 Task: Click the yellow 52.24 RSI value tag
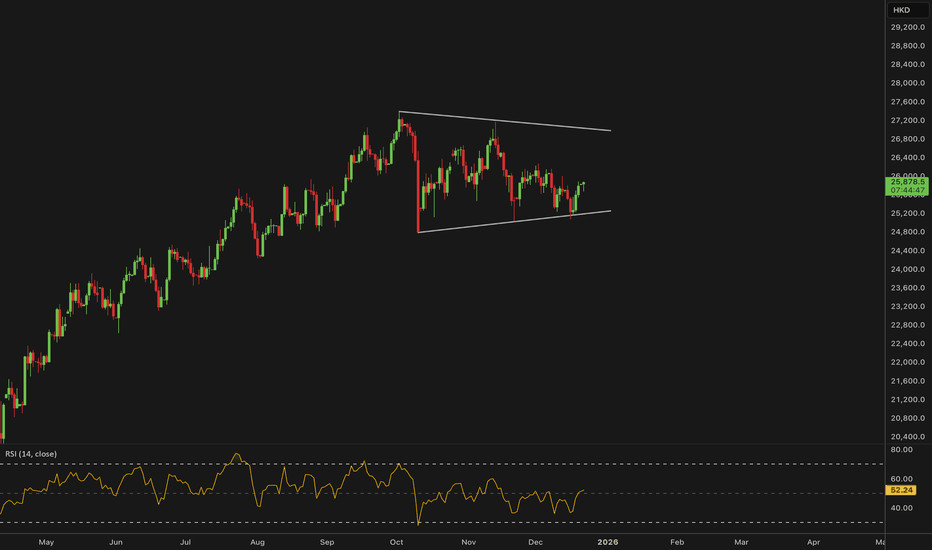click(904, 492)
